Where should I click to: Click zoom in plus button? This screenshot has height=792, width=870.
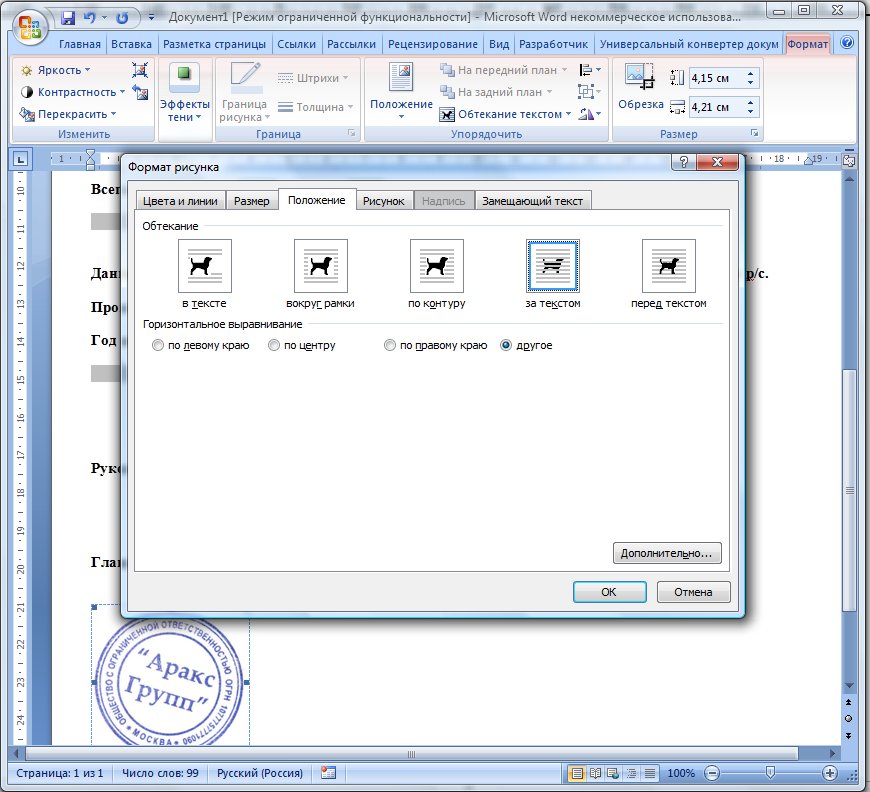[x=829, y=773]
